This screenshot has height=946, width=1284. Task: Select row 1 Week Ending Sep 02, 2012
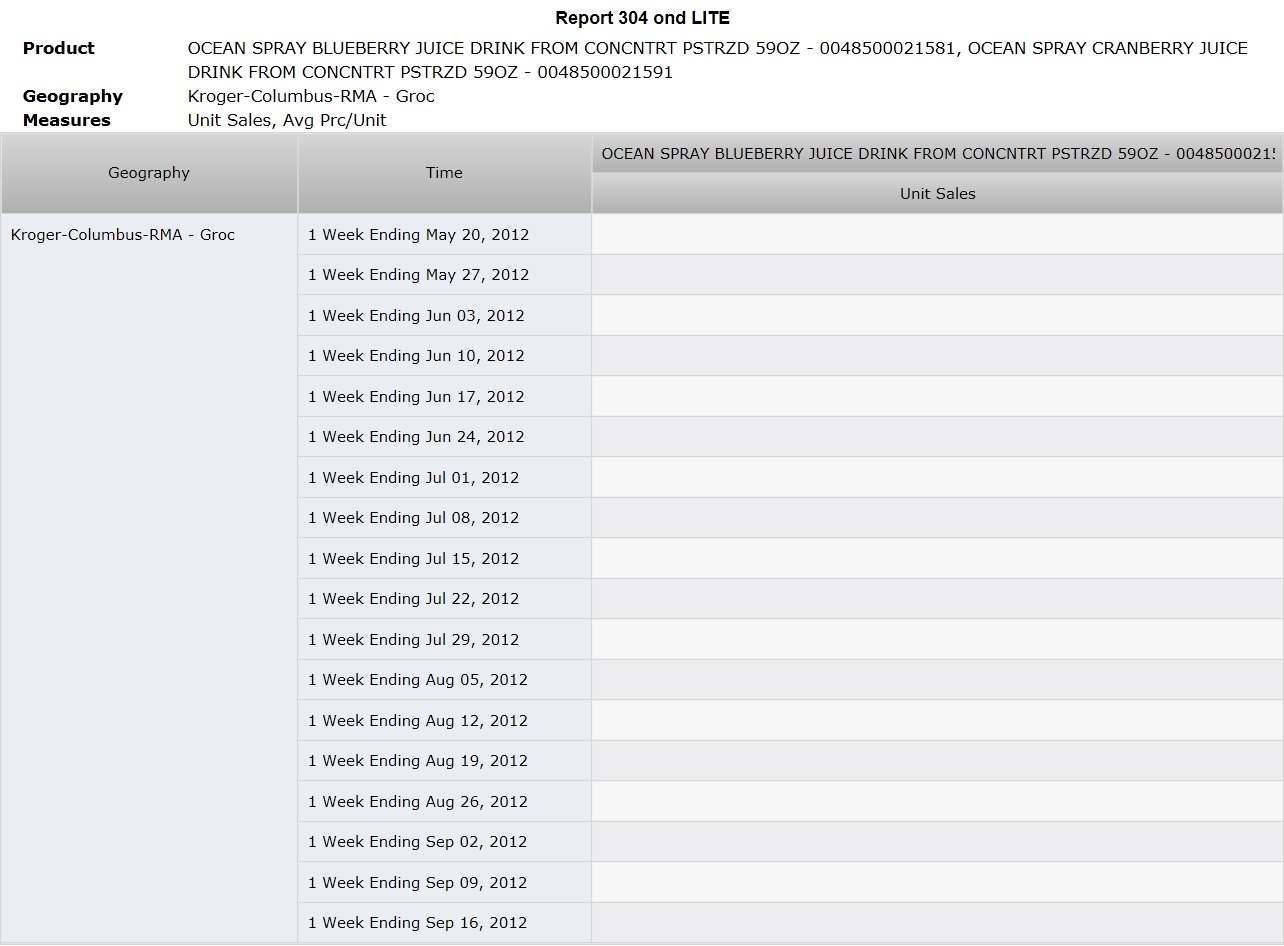[444, 842]
